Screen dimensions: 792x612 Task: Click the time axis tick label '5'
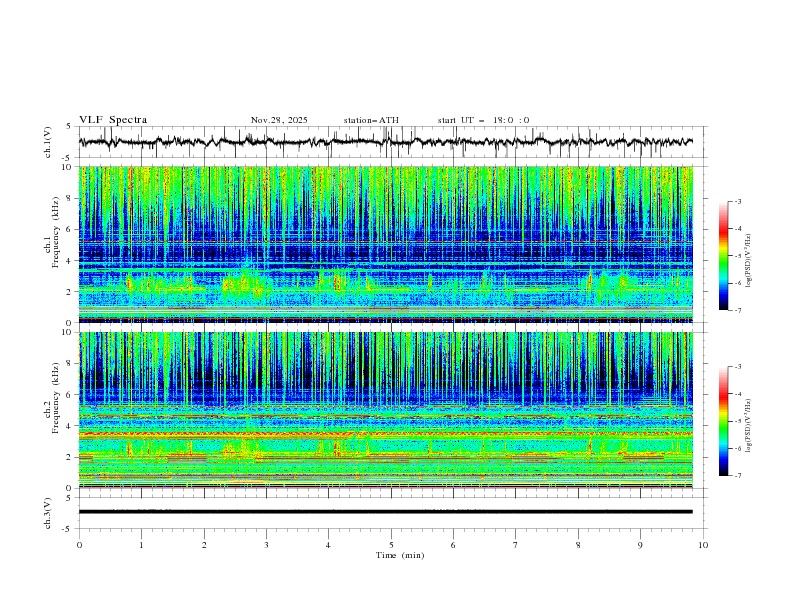(391, 545)
